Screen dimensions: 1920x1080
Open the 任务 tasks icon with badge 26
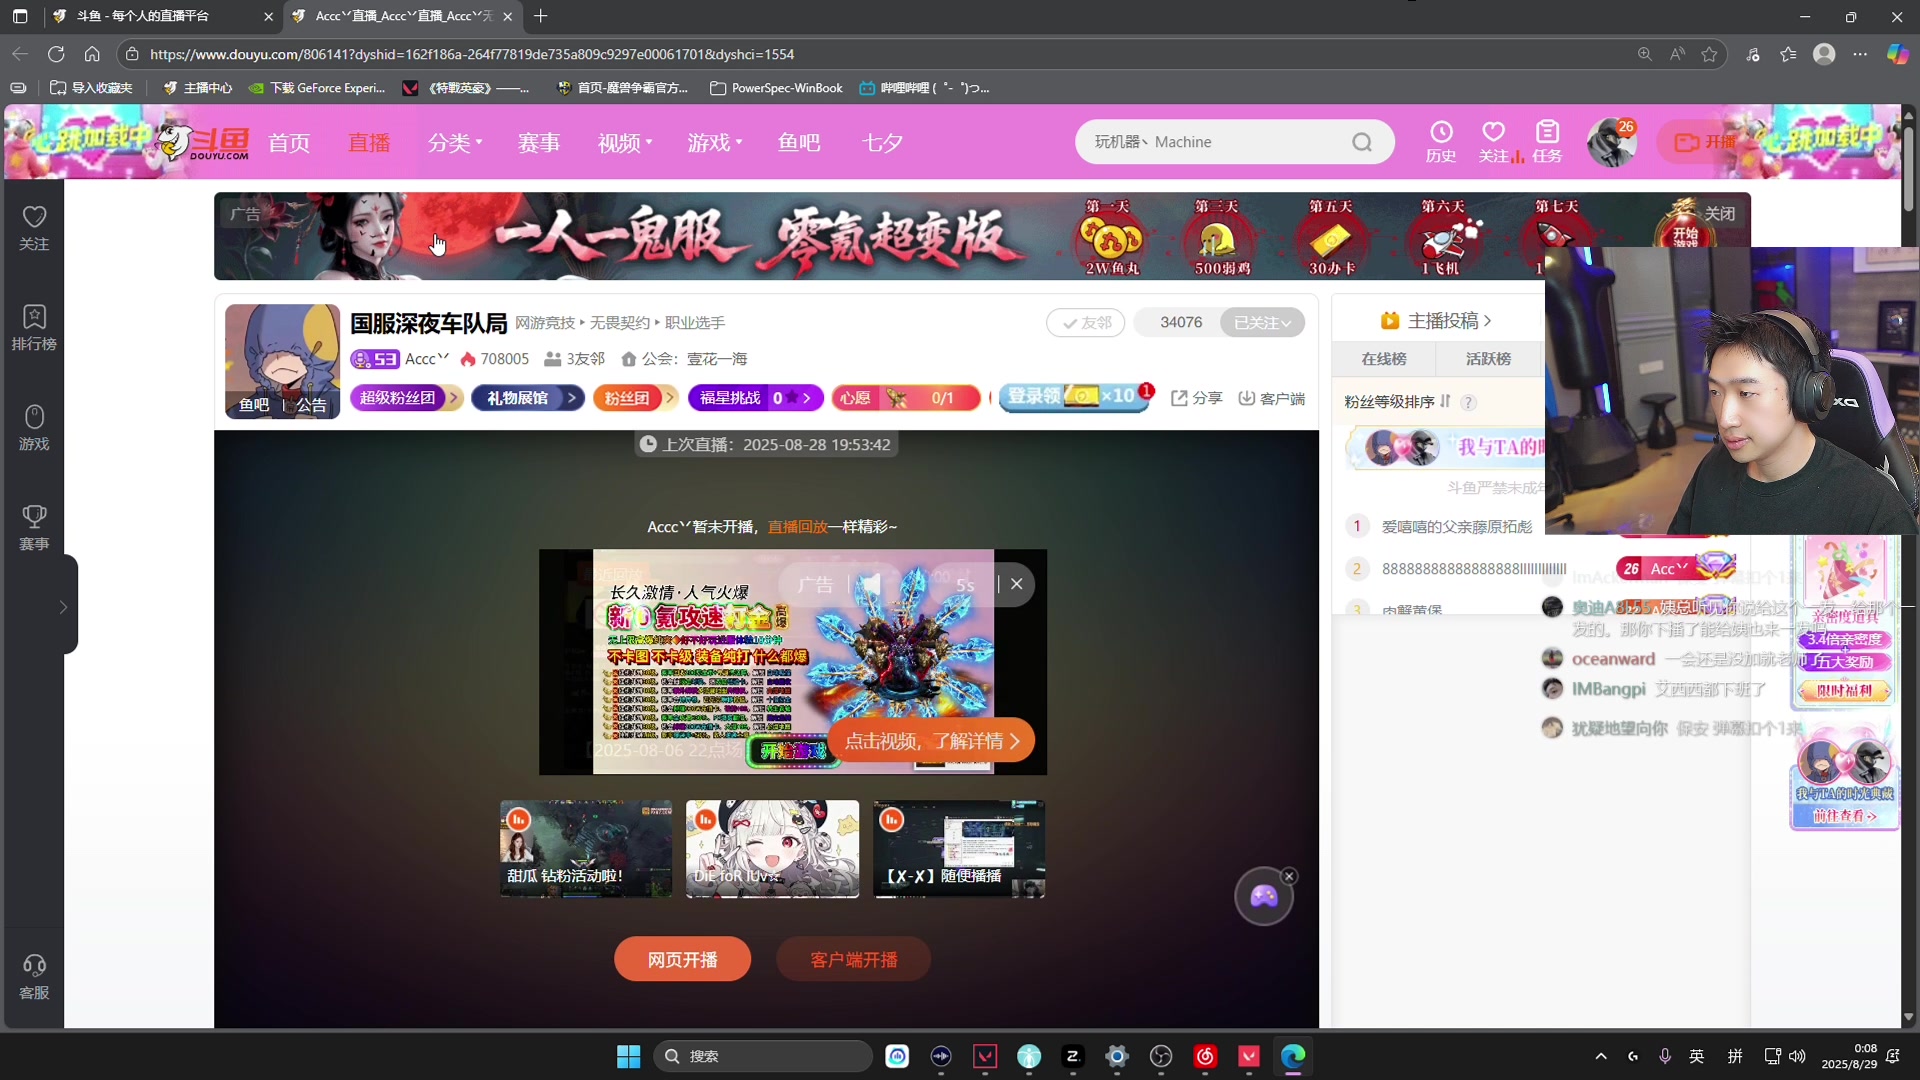pos(1547,141)
